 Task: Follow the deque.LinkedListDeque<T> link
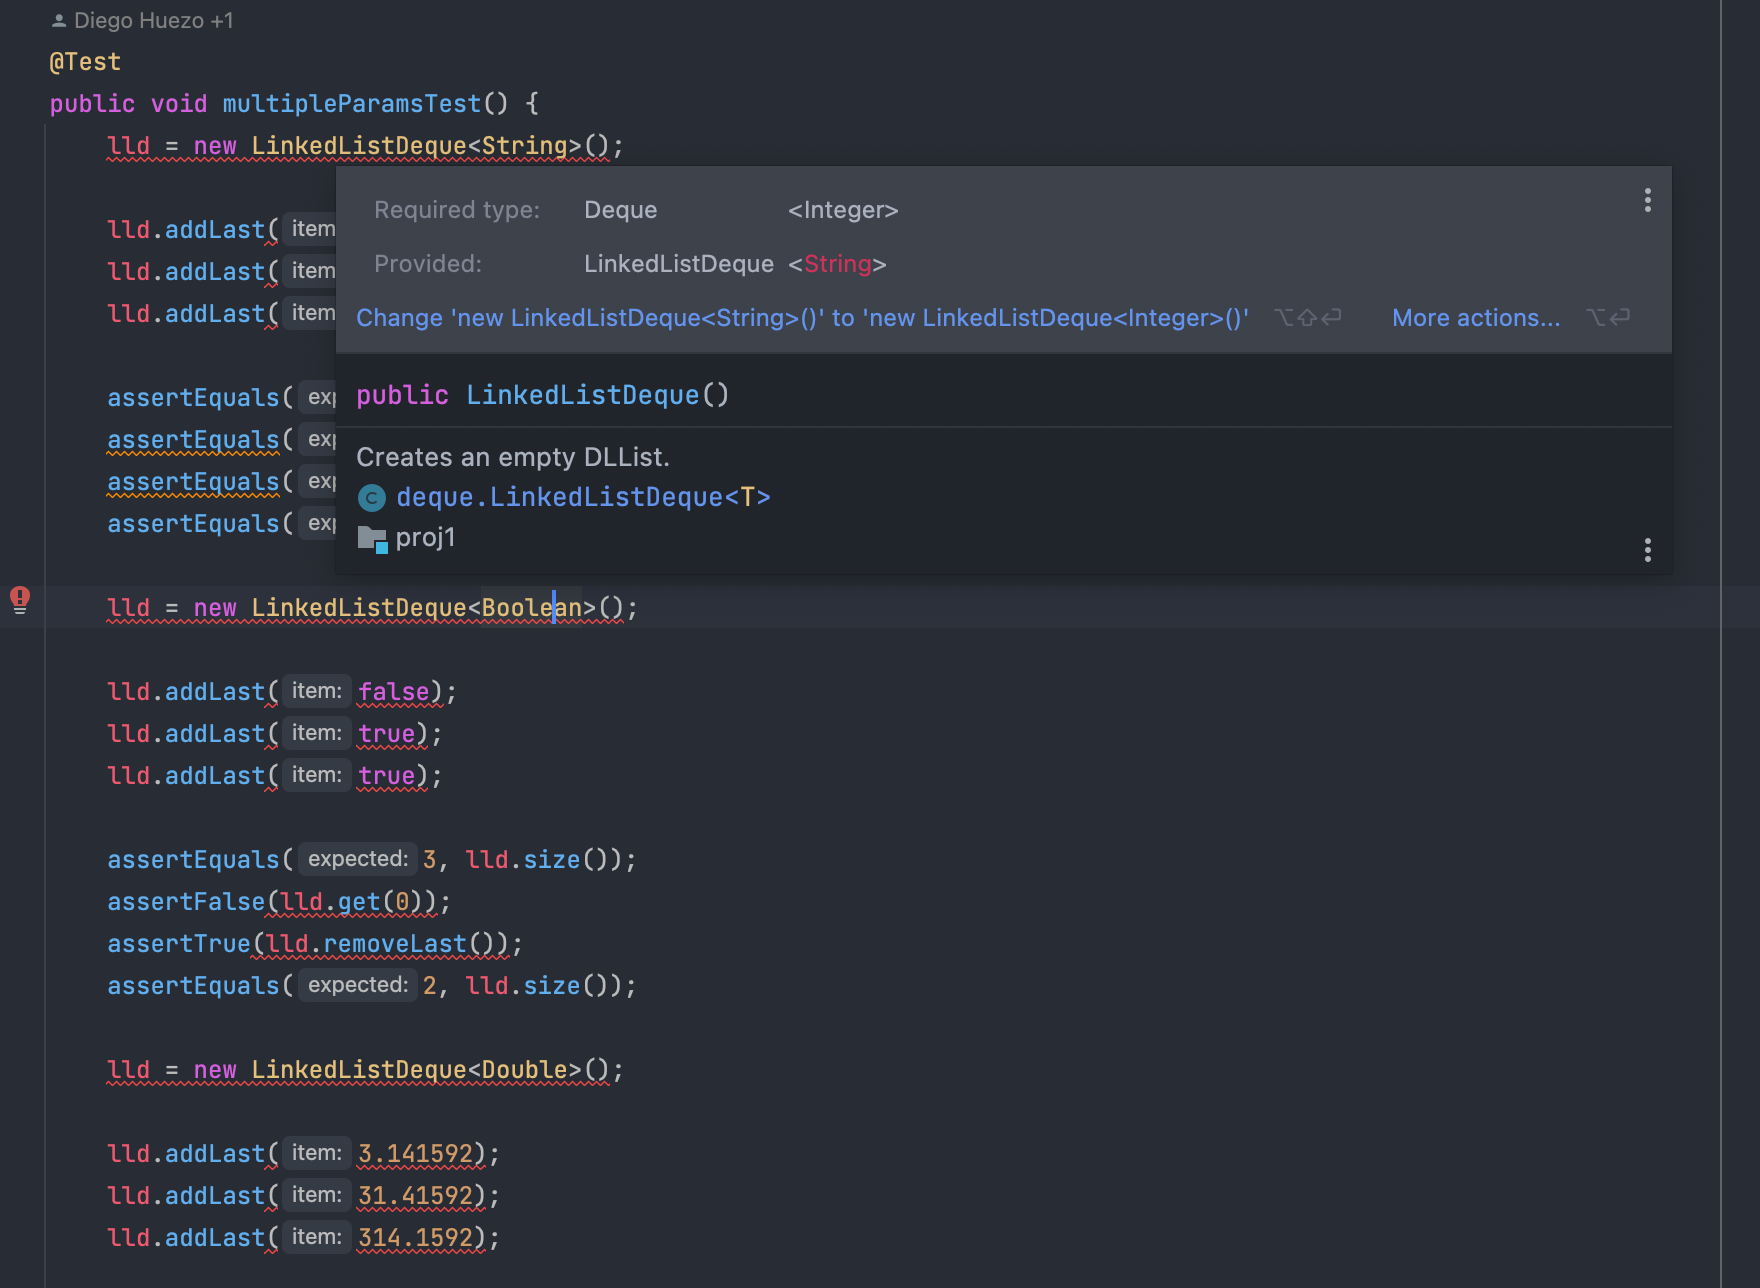coord(583,498)
